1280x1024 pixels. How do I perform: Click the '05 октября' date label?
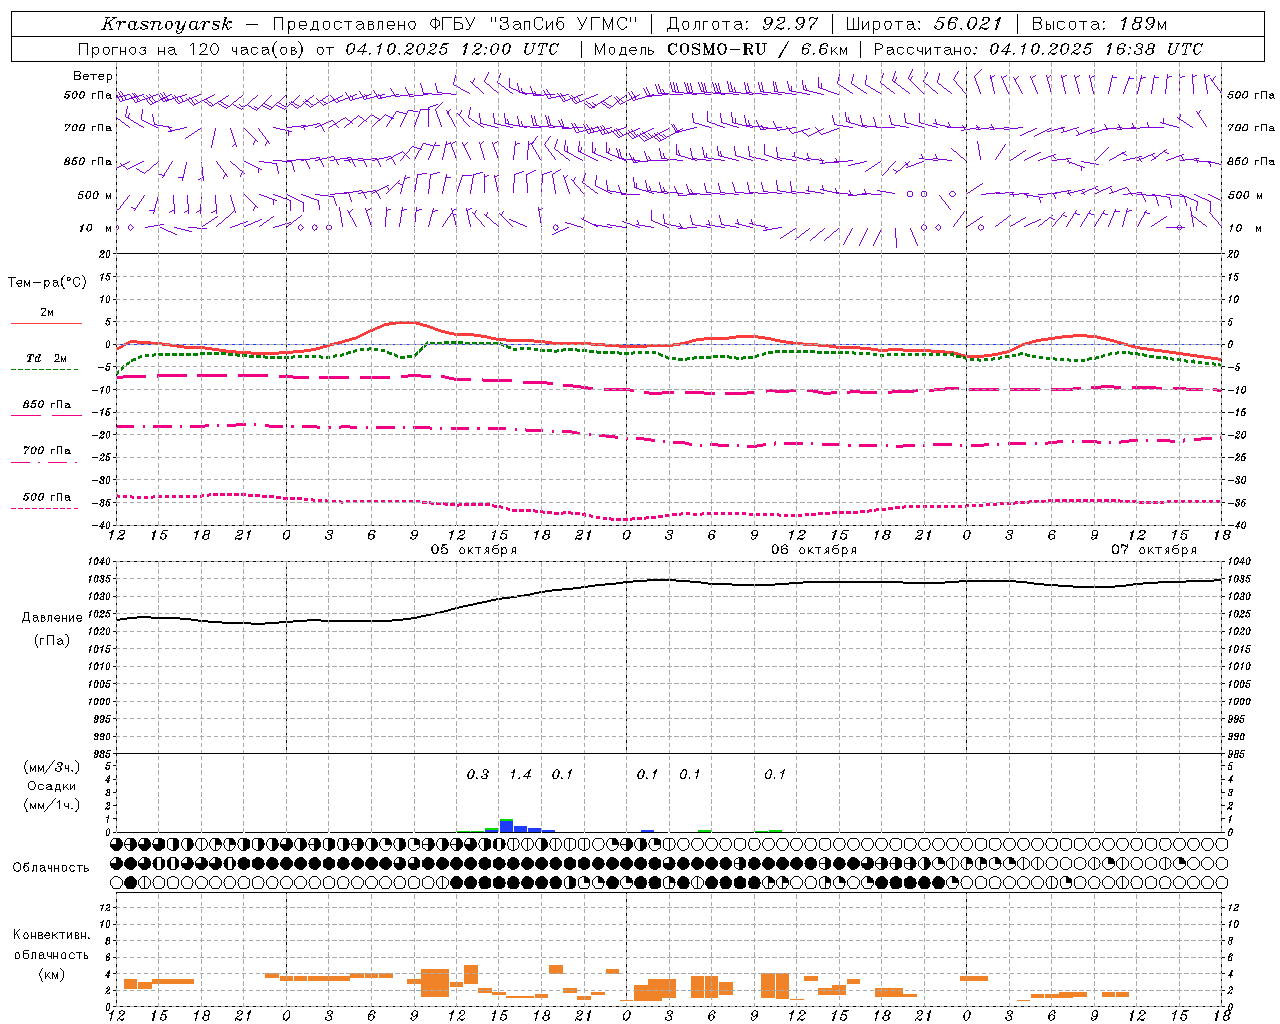point(474,550)
